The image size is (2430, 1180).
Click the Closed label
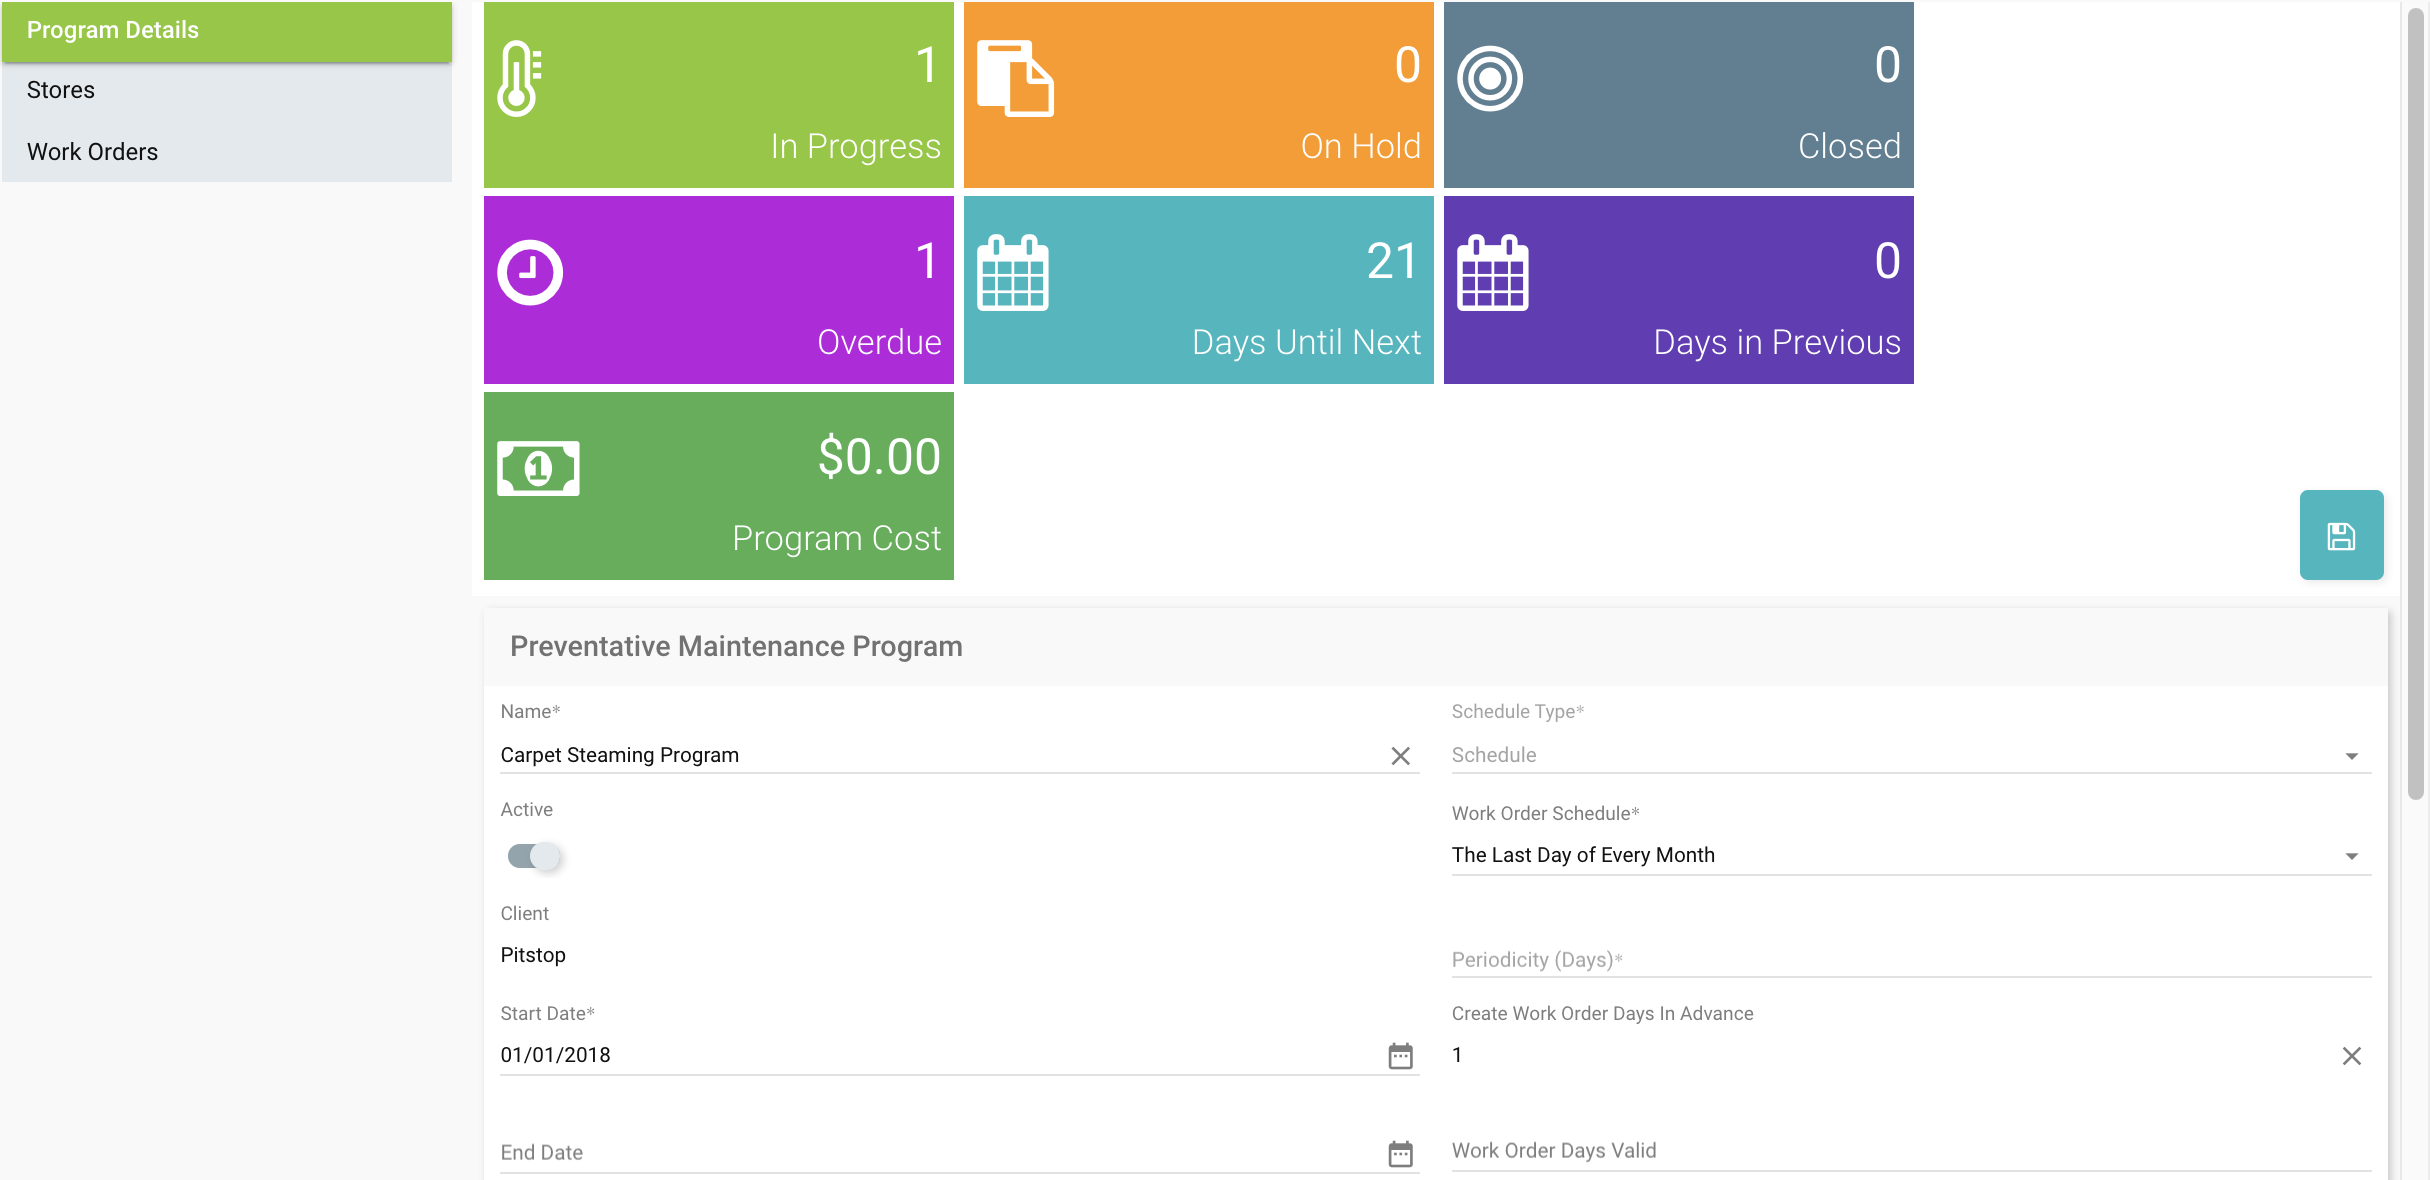[x=1849, y=146]
